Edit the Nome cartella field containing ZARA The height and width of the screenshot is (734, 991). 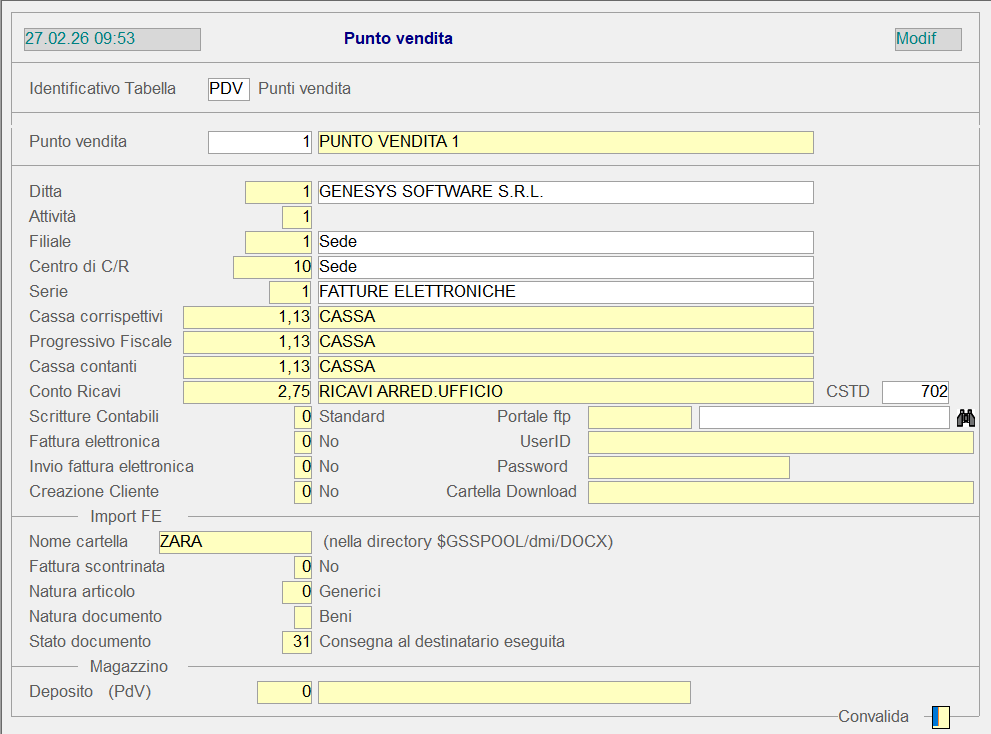[x=235, y=542]
